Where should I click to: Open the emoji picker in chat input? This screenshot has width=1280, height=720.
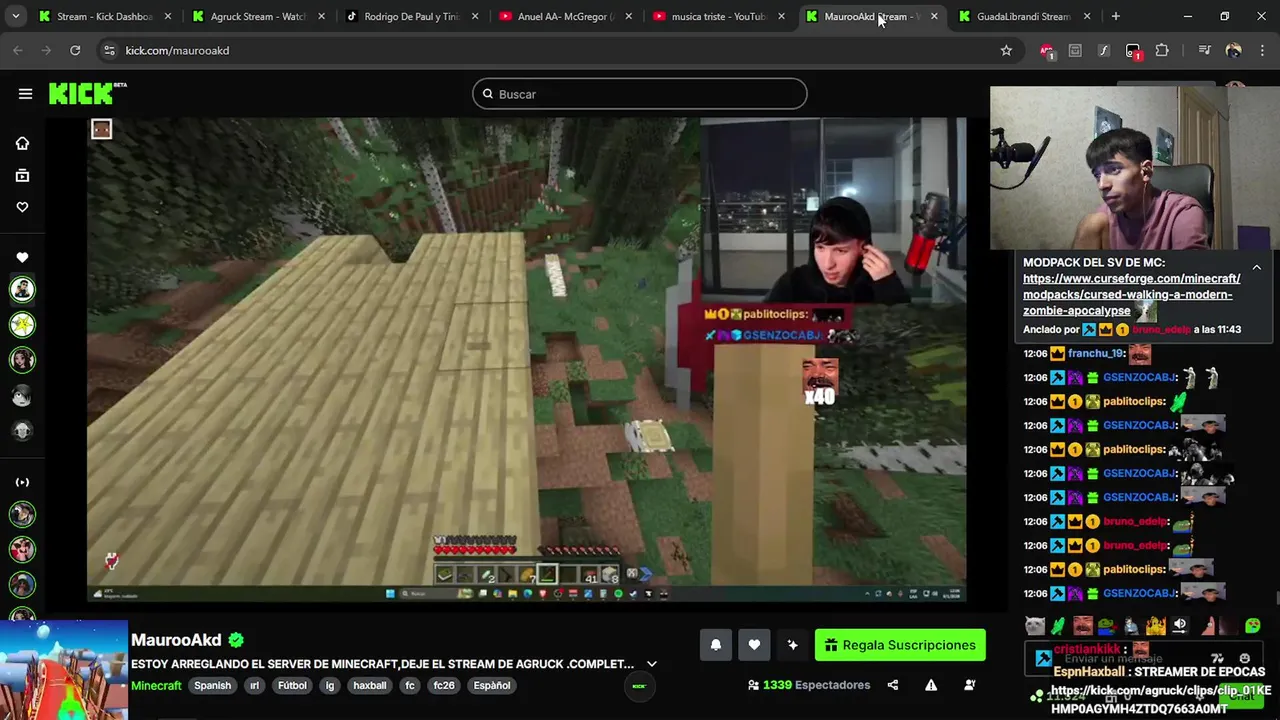click(1244, 659)
